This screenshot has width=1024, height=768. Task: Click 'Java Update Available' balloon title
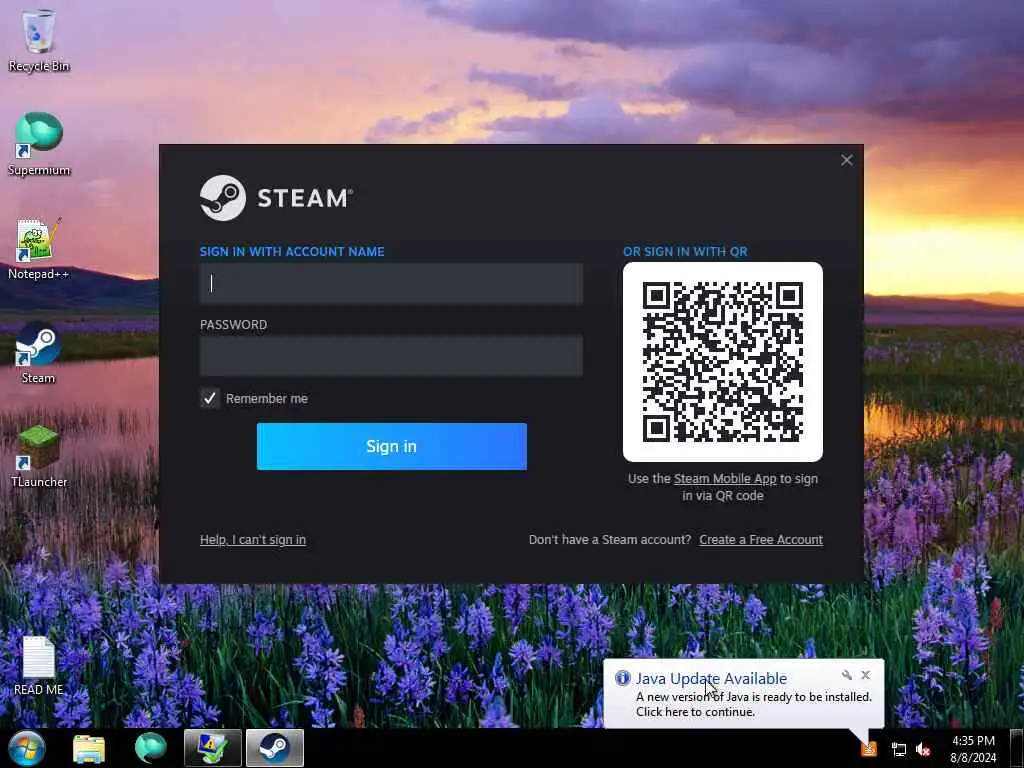click(x=711, y=679)
